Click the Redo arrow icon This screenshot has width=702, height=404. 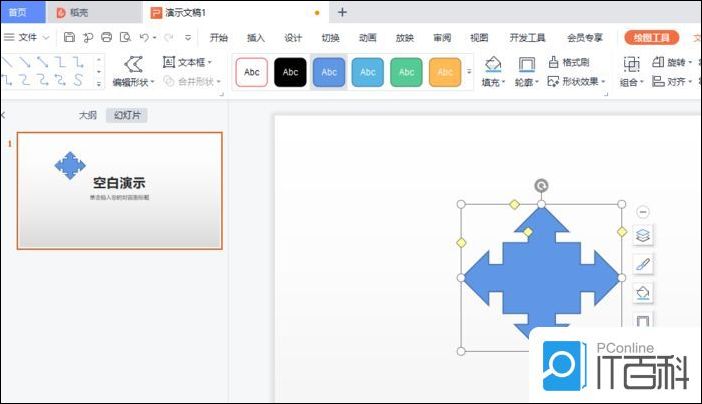click(168, 37)
